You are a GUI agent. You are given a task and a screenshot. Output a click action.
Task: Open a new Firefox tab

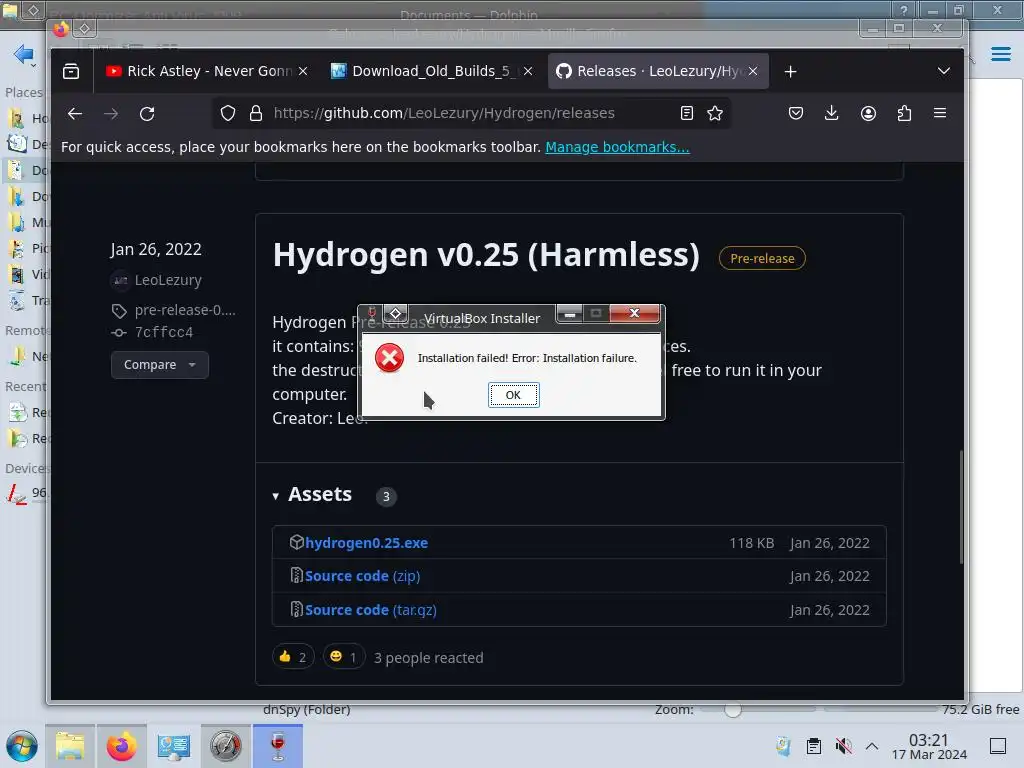(x=790, y=71)
